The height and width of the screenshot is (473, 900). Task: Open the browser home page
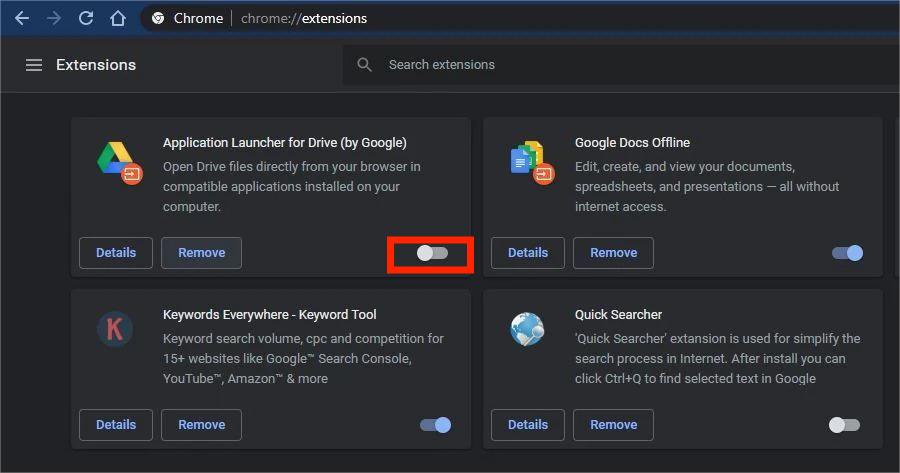(118, 18)
